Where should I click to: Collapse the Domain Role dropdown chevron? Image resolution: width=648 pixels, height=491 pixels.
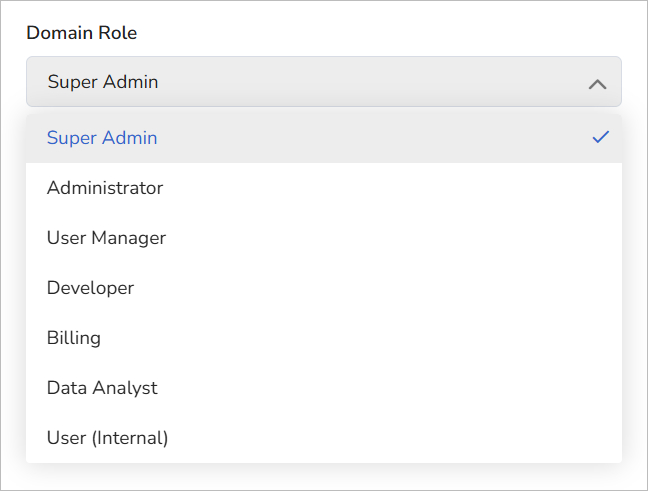coord(597,84)
